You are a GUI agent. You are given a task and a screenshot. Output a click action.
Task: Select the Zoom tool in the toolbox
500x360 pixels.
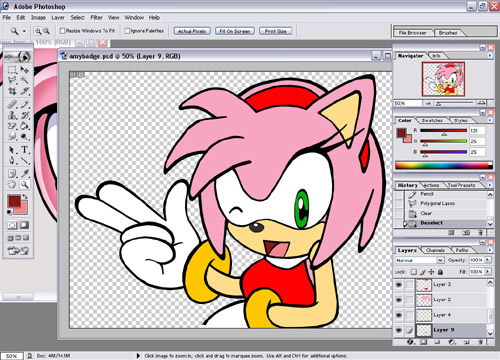click(x=24, y=184)
